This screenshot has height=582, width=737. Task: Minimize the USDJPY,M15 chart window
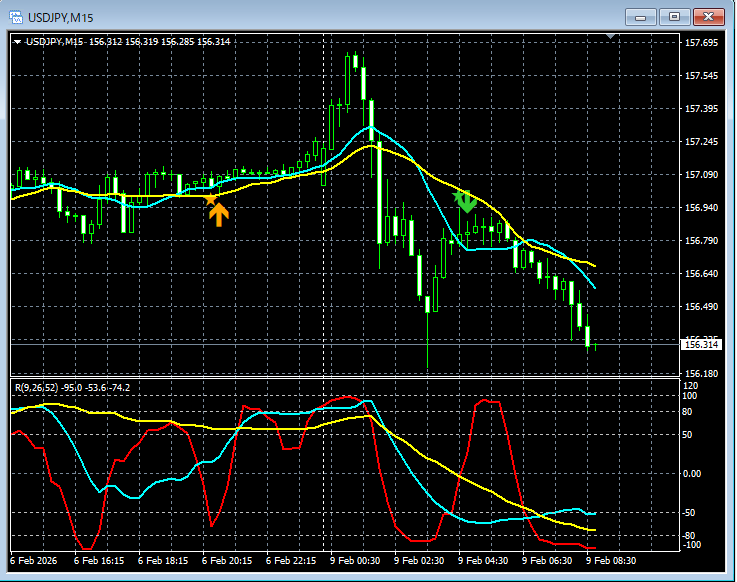tap(640, 17)
